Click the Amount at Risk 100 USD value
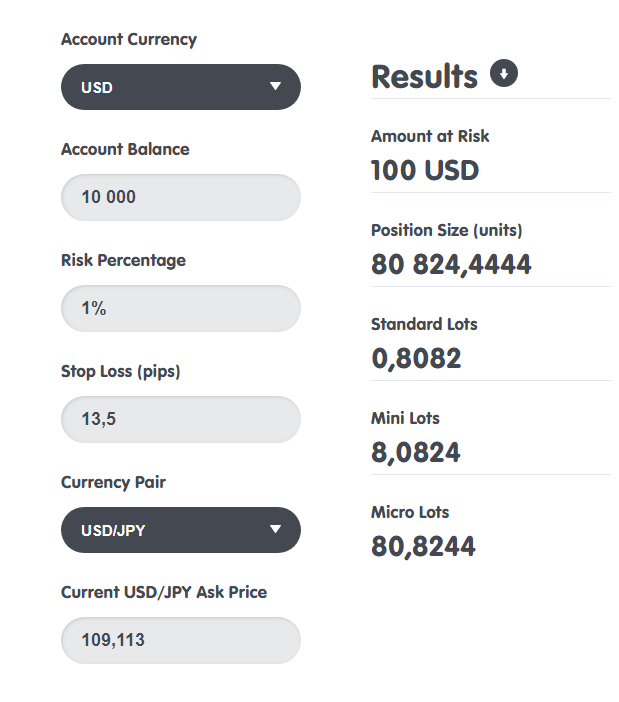619x702 pixels. coord(425,170)
